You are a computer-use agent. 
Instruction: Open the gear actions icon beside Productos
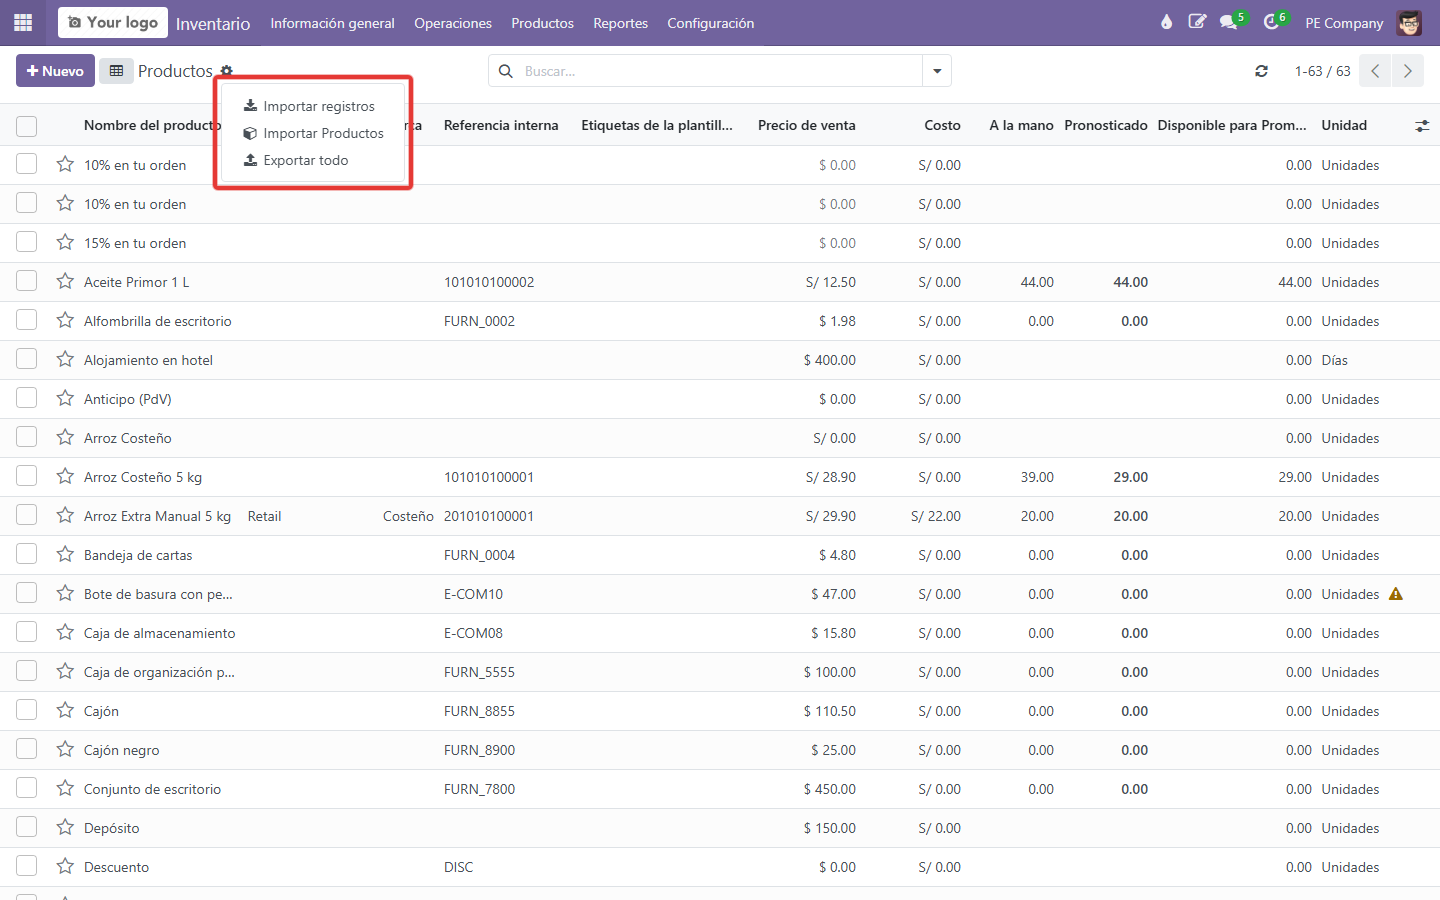[227, 71]
